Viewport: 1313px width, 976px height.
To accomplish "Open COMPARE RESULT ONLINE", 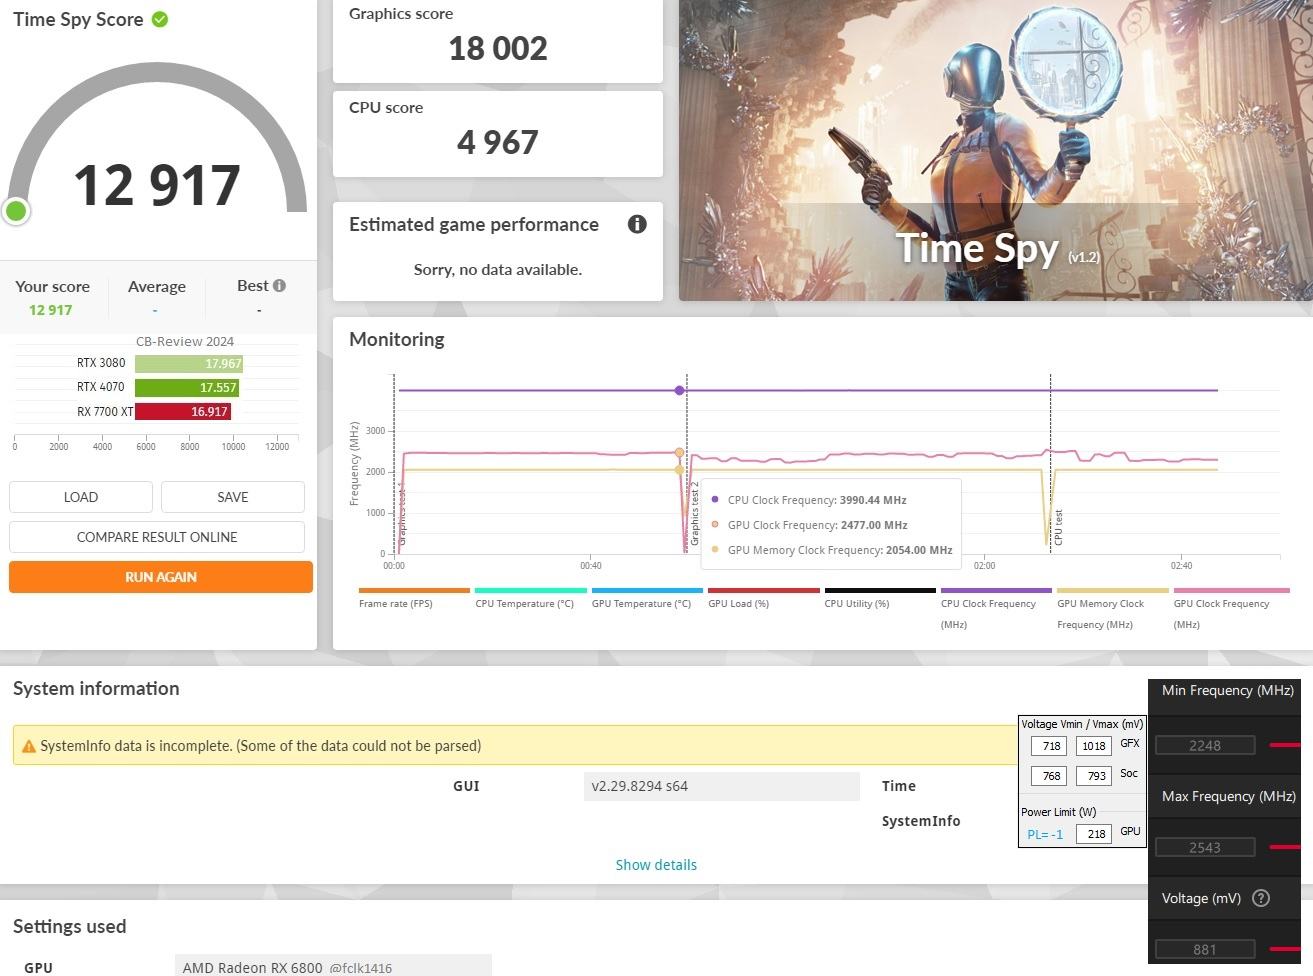I will 157,537.
